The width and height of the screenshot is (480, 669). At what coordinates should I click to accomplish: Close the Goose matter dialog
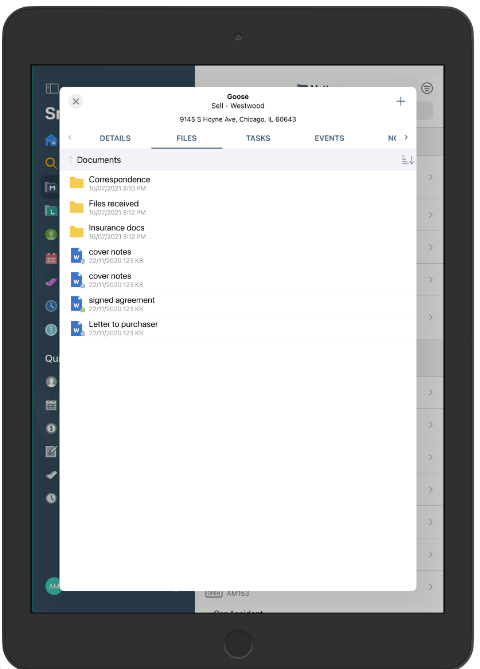click(x=76, y=102)
